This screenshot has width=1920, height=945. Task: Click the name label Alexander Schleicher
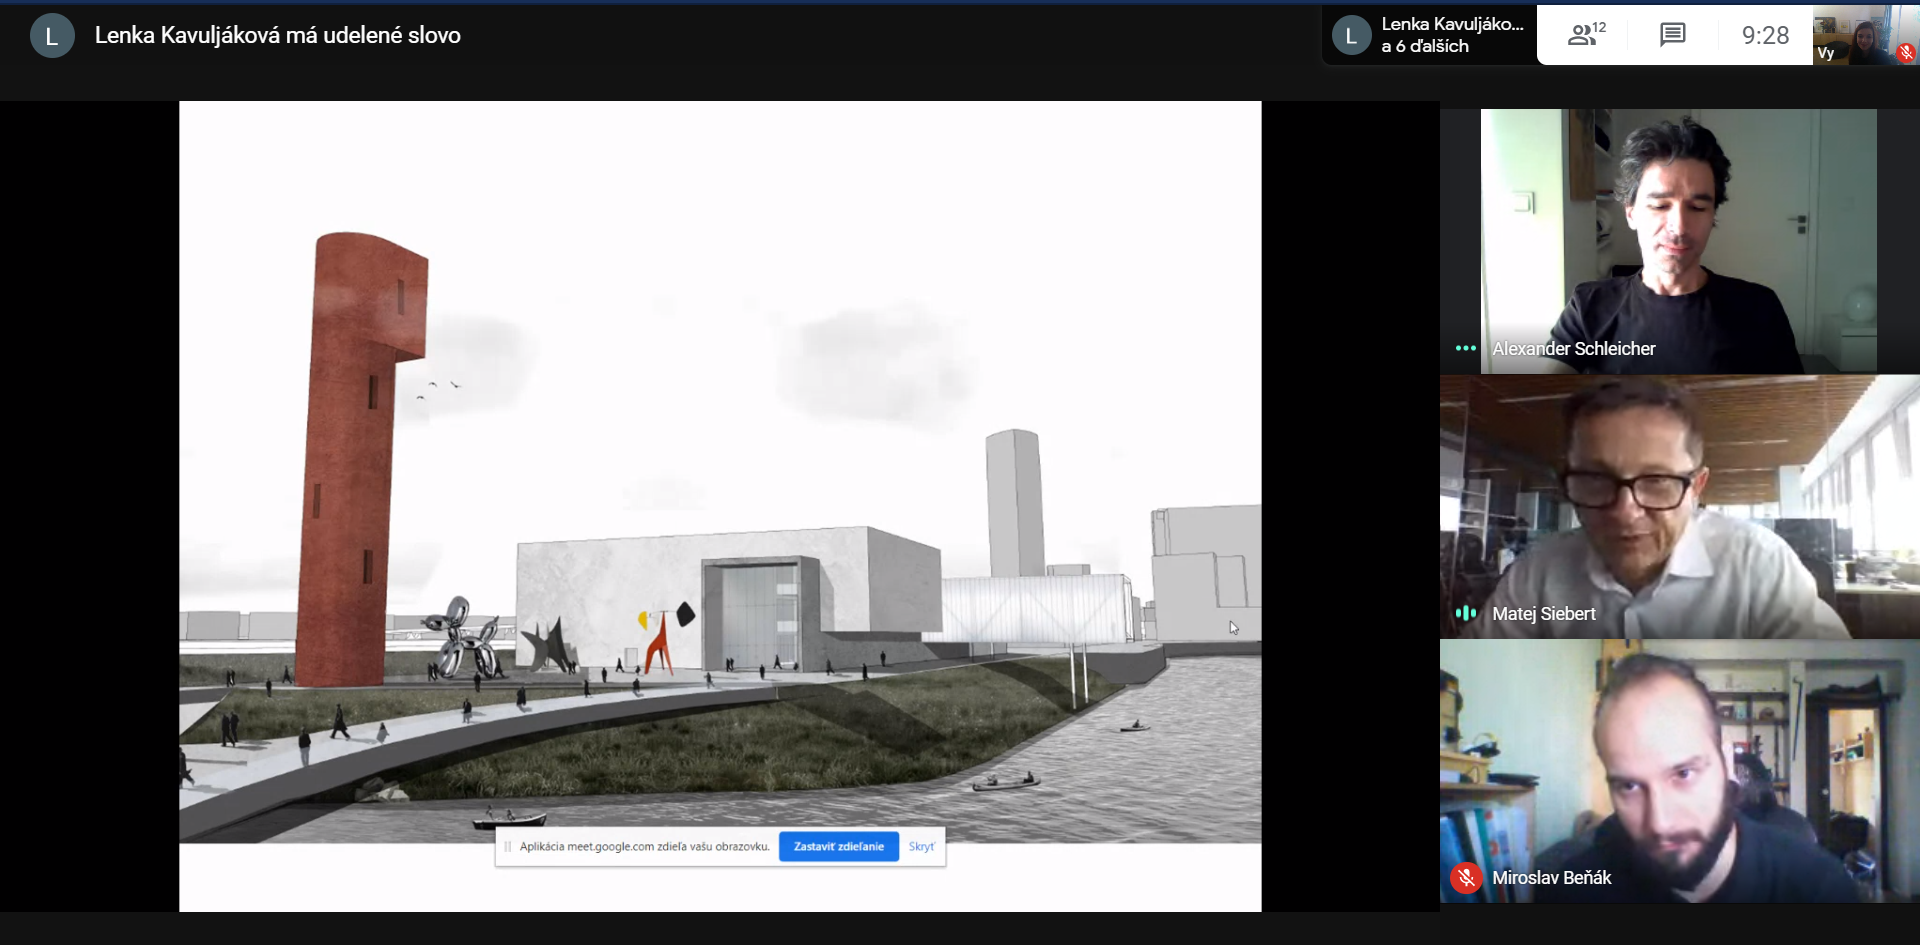pyautogui.click(x=1573, y=349)
